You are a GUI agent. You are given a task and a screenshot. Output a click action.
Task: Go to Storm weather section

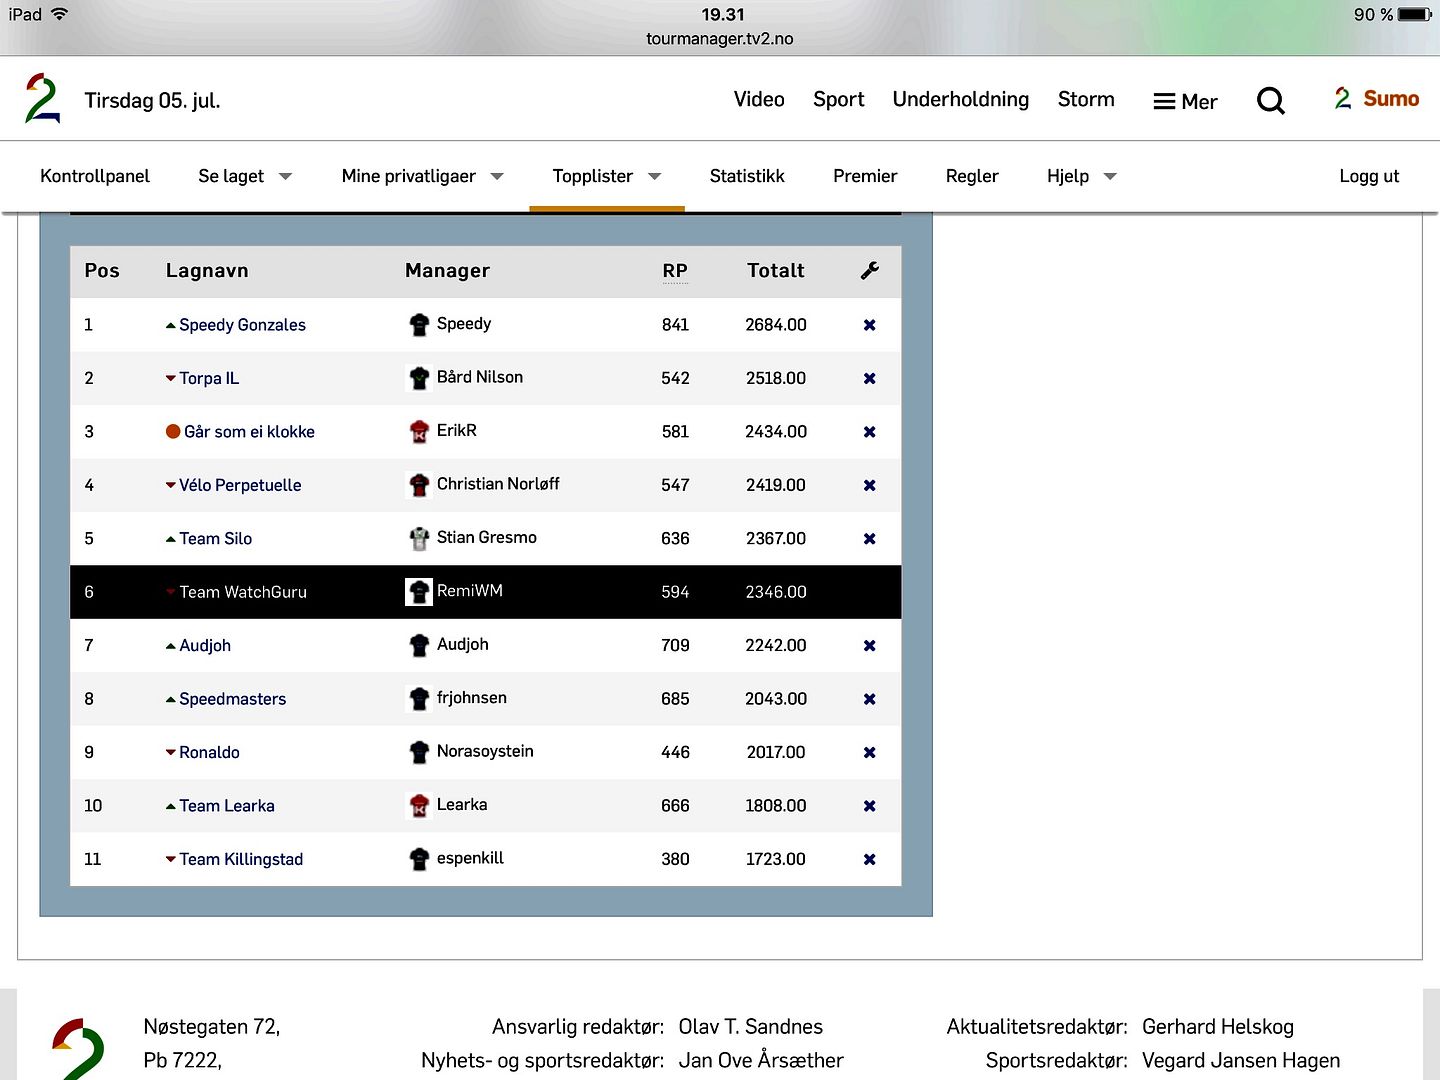tap(1086, 99)
